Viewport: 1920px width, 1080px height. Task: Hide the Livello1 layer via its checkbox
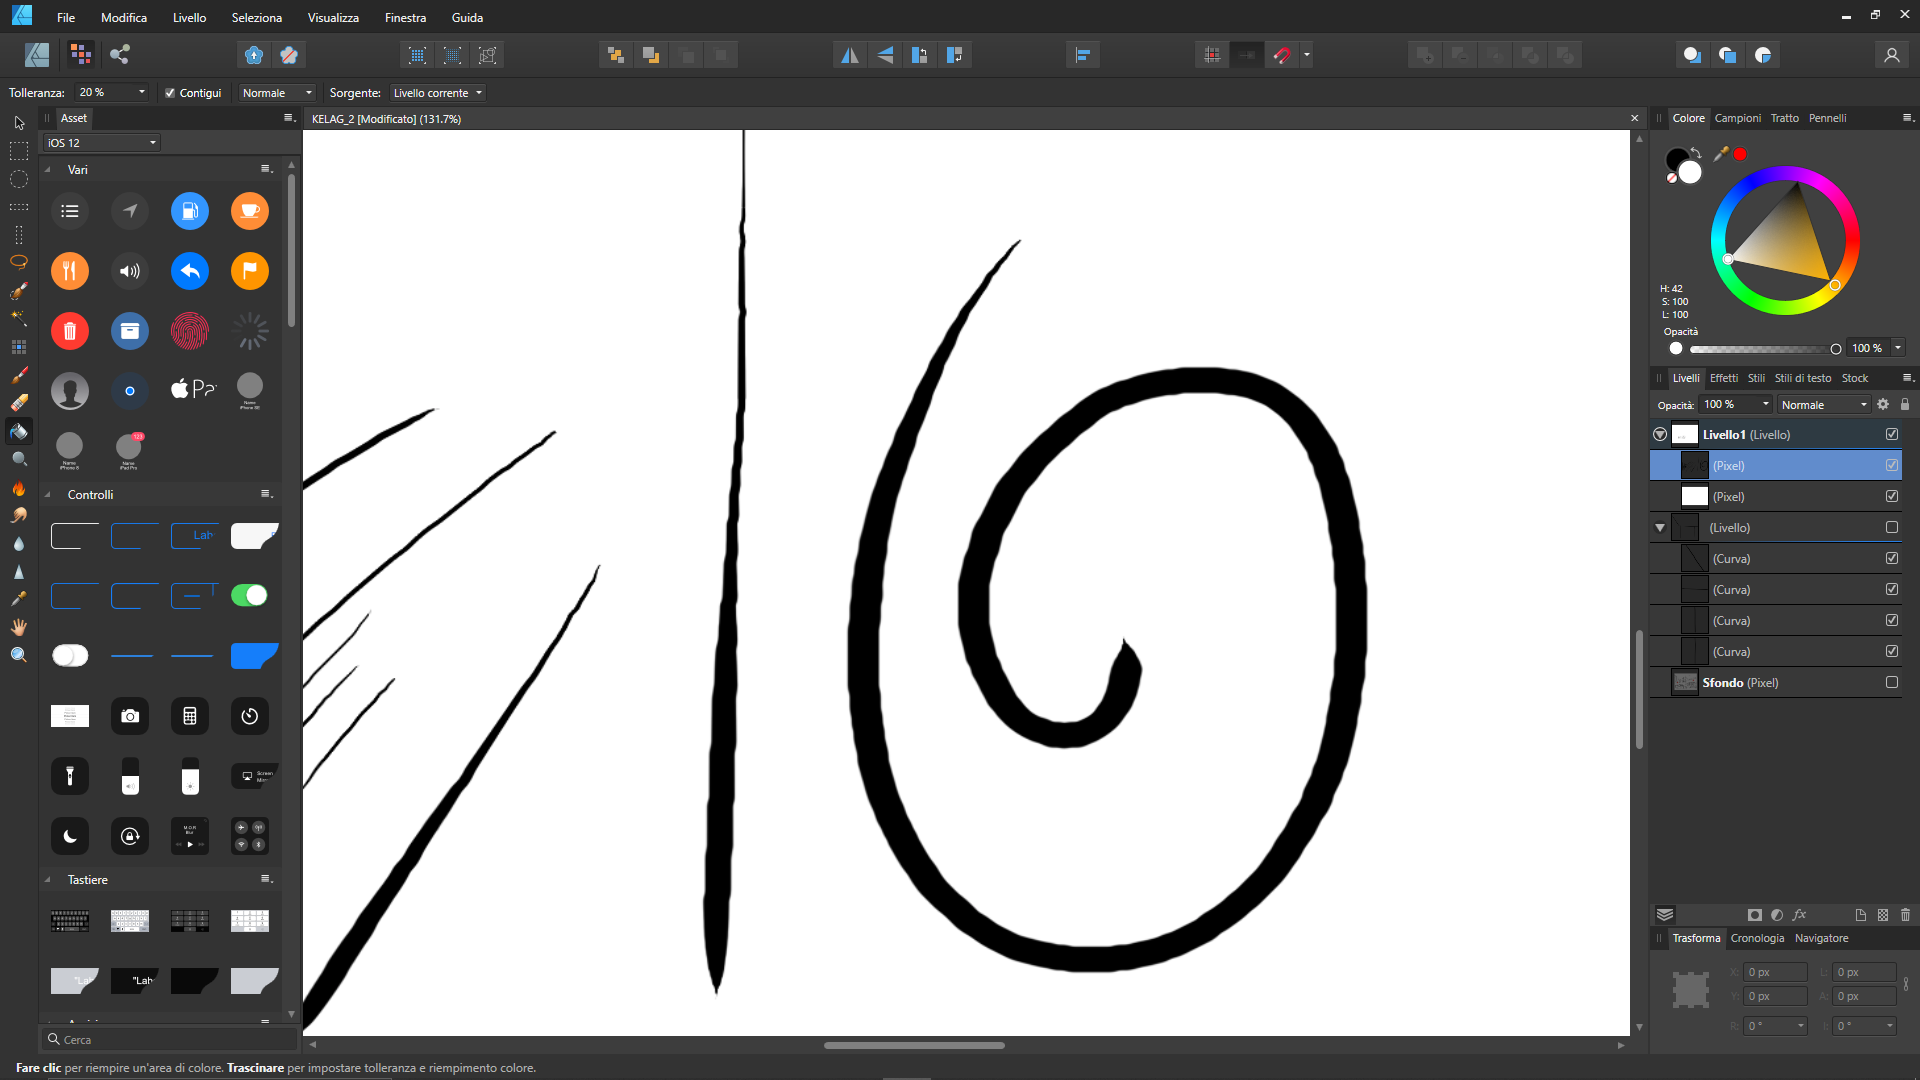pyautogui.click(x=1892, y=434)
